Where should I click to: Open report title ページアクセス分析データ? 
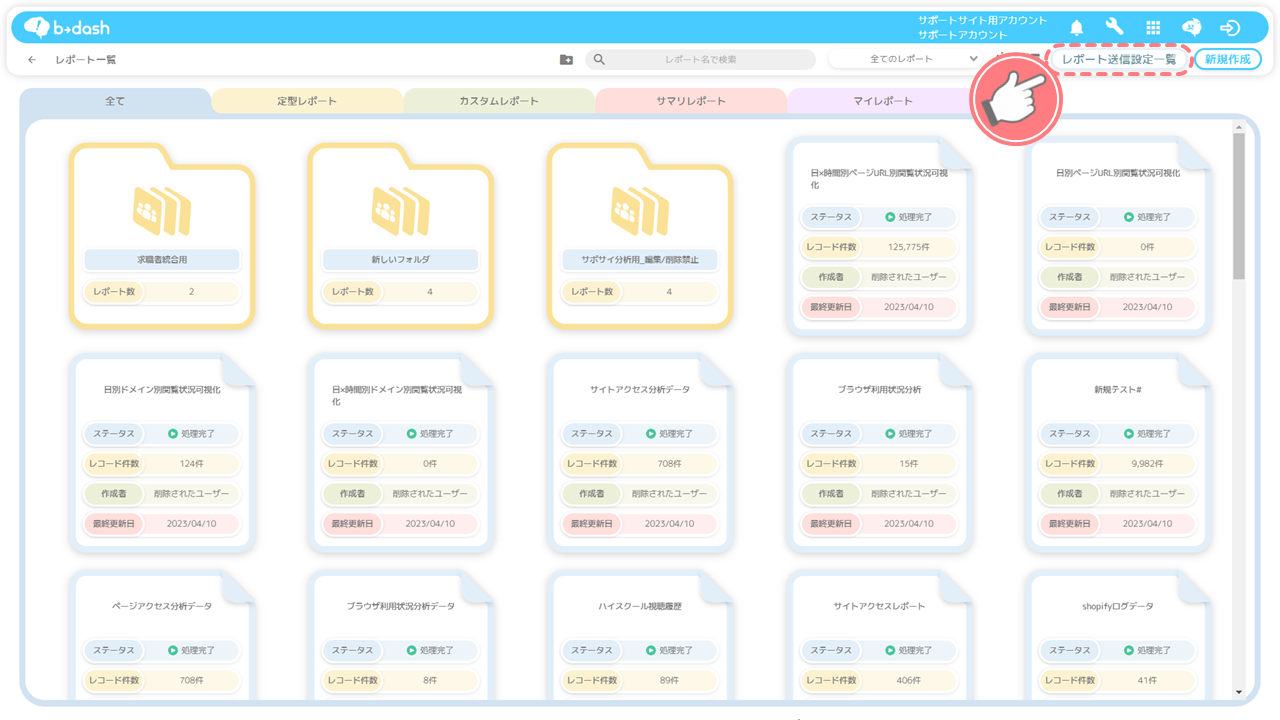pos(162,607)
